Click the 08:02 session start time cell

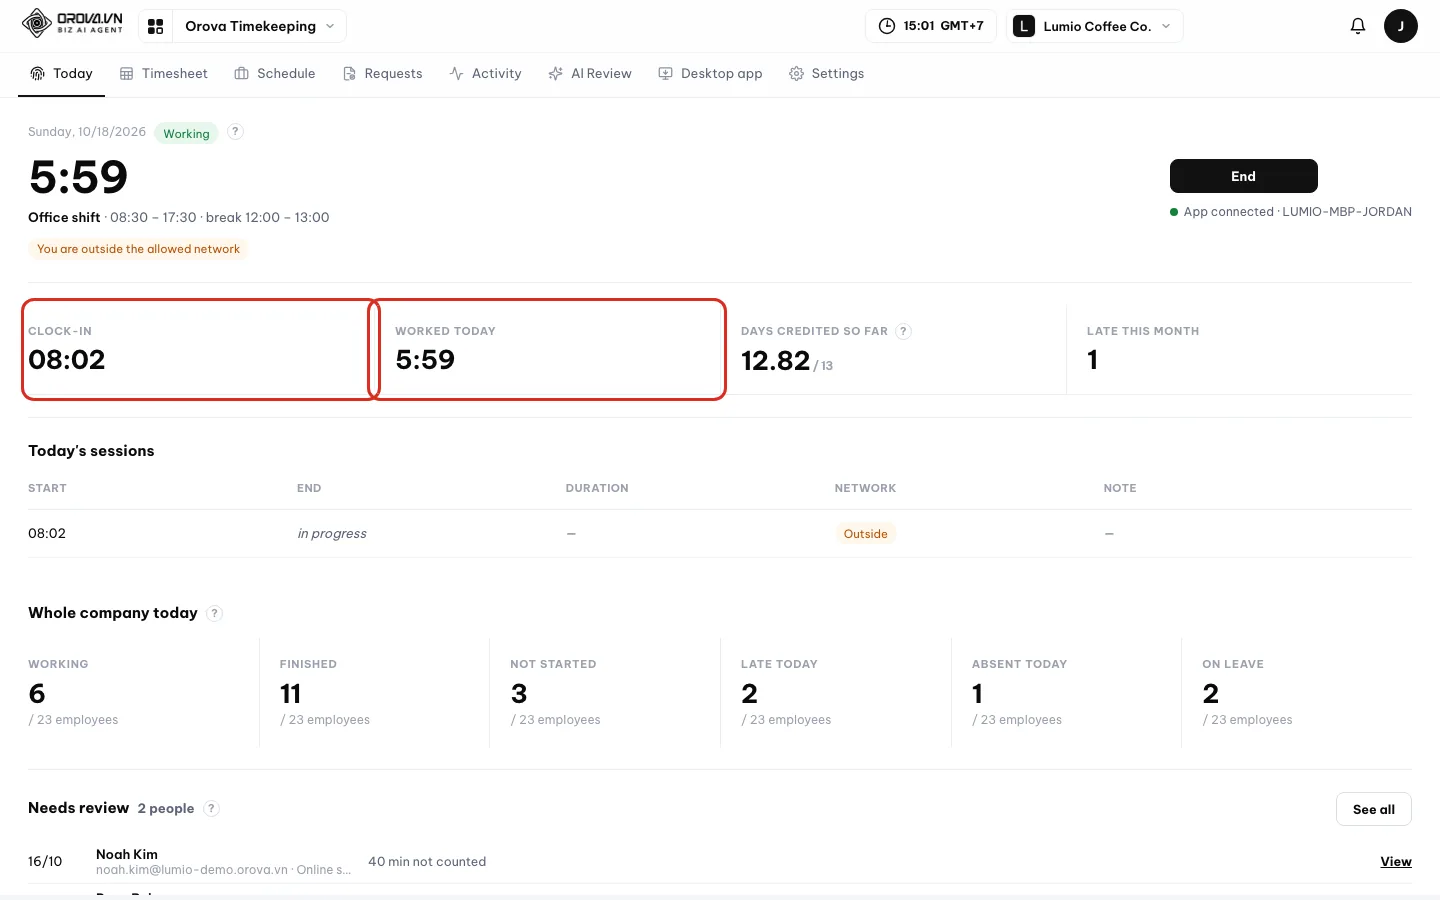(x=47, y=533)
